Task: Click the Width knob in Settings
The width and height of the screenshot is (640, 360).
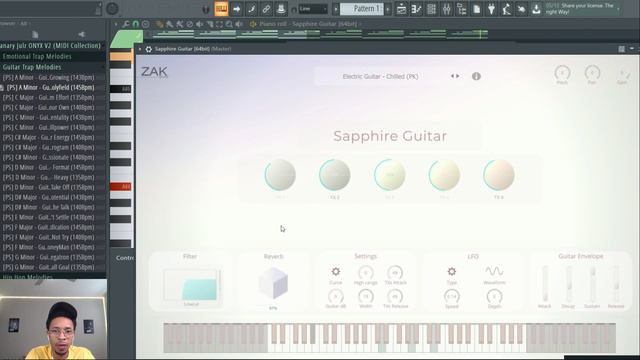Action: [365, 296]
